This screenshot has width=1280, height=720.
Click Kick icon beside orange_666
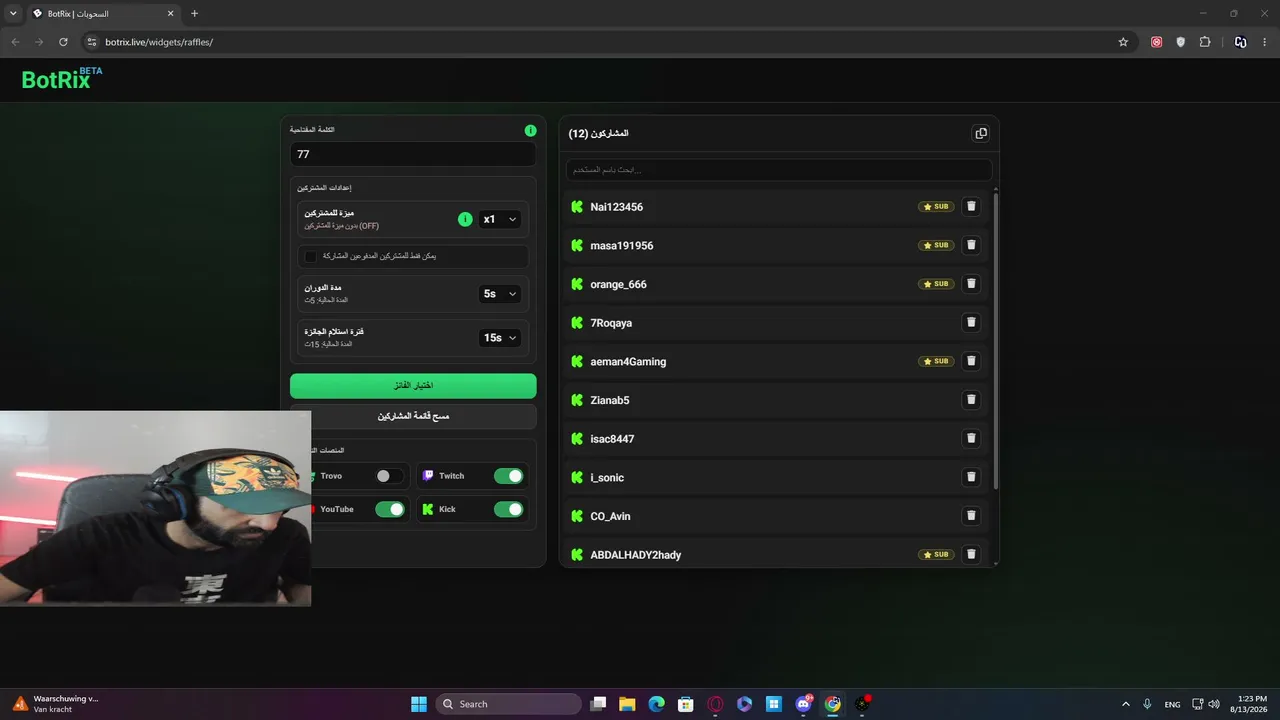[577, 284]
